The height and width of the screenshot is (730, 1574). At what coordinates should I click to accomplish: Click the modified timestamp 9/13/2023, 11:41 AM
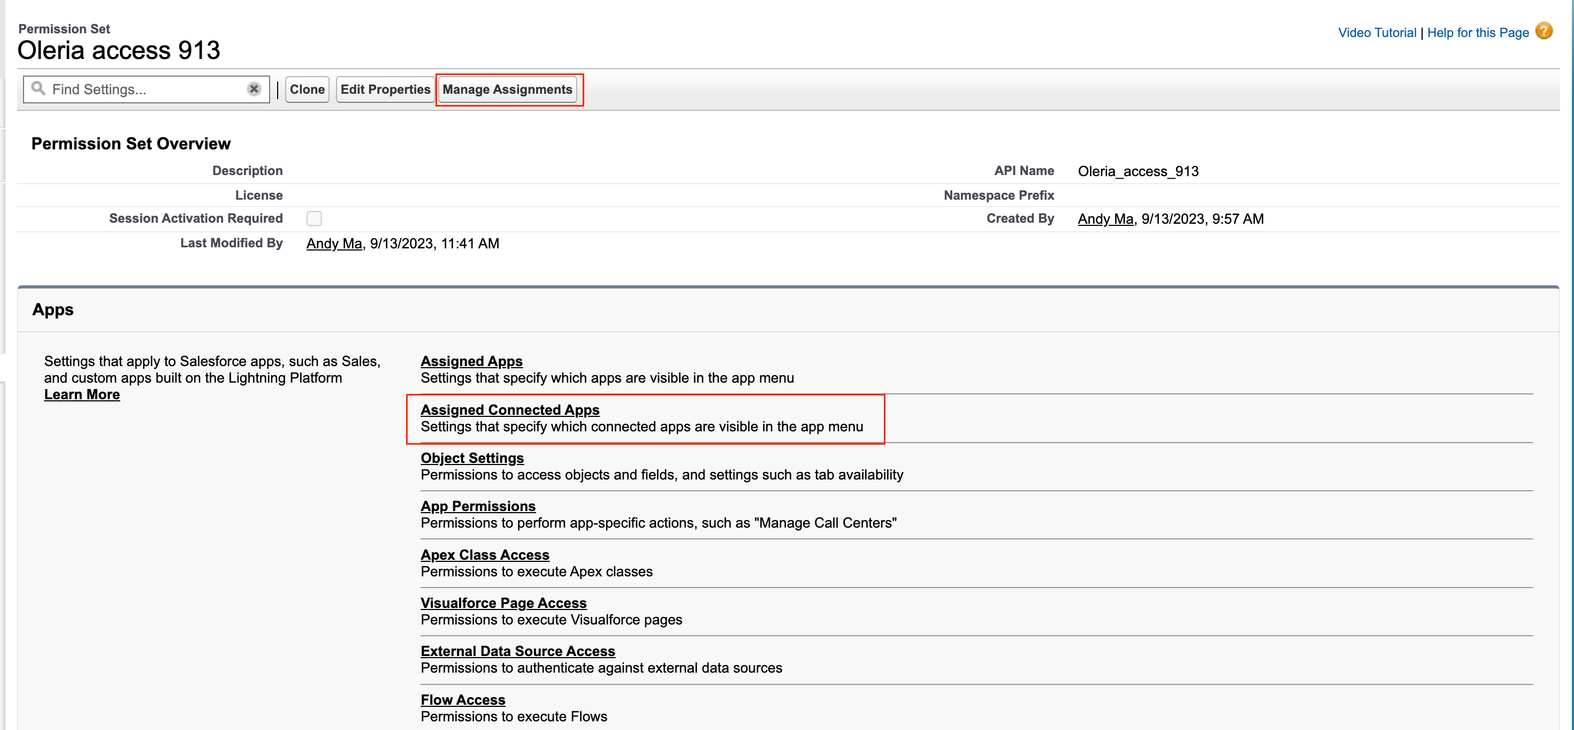tap(435, 243)
